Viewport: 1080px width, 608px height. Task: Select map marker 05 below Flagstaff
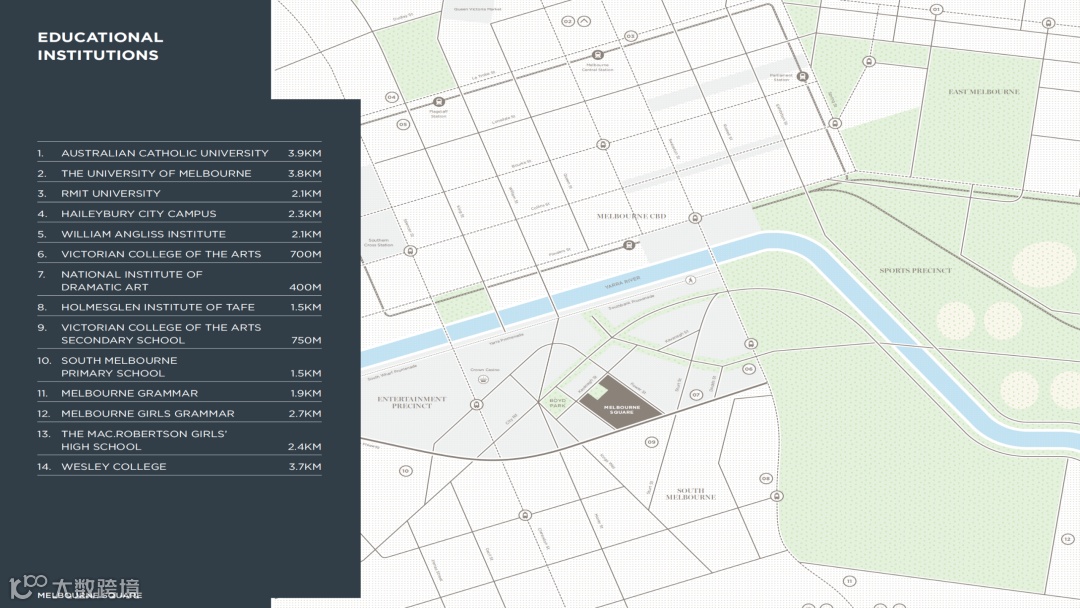pyautogui.click(x=403, y=125)
